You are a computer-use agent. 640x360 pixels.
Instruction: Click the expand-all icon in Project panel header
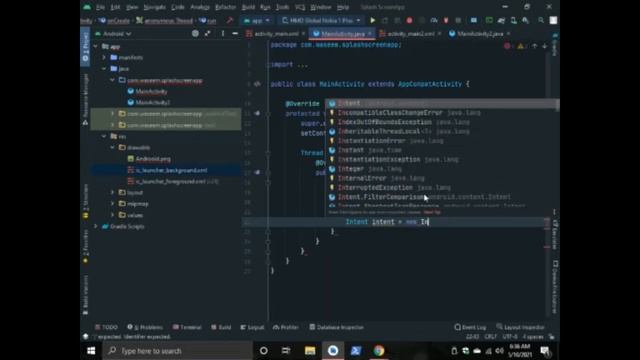pos(208,33)
